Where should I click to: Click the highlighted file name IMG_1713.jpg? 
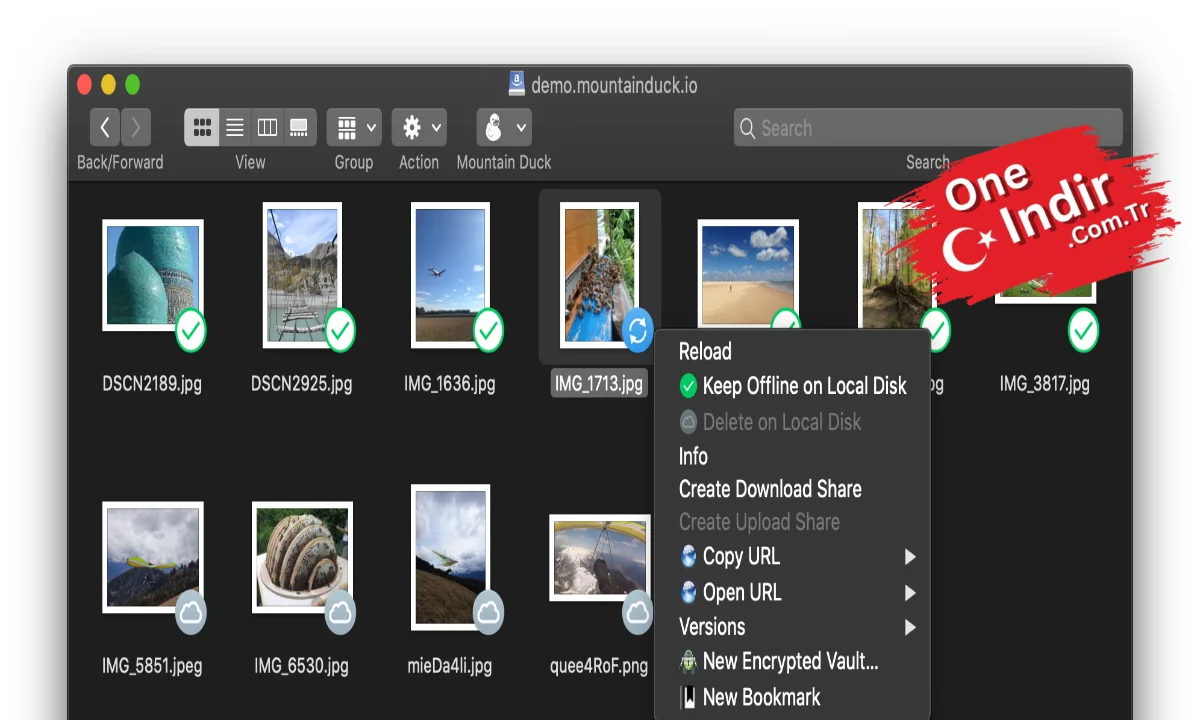tap(599, 384)
